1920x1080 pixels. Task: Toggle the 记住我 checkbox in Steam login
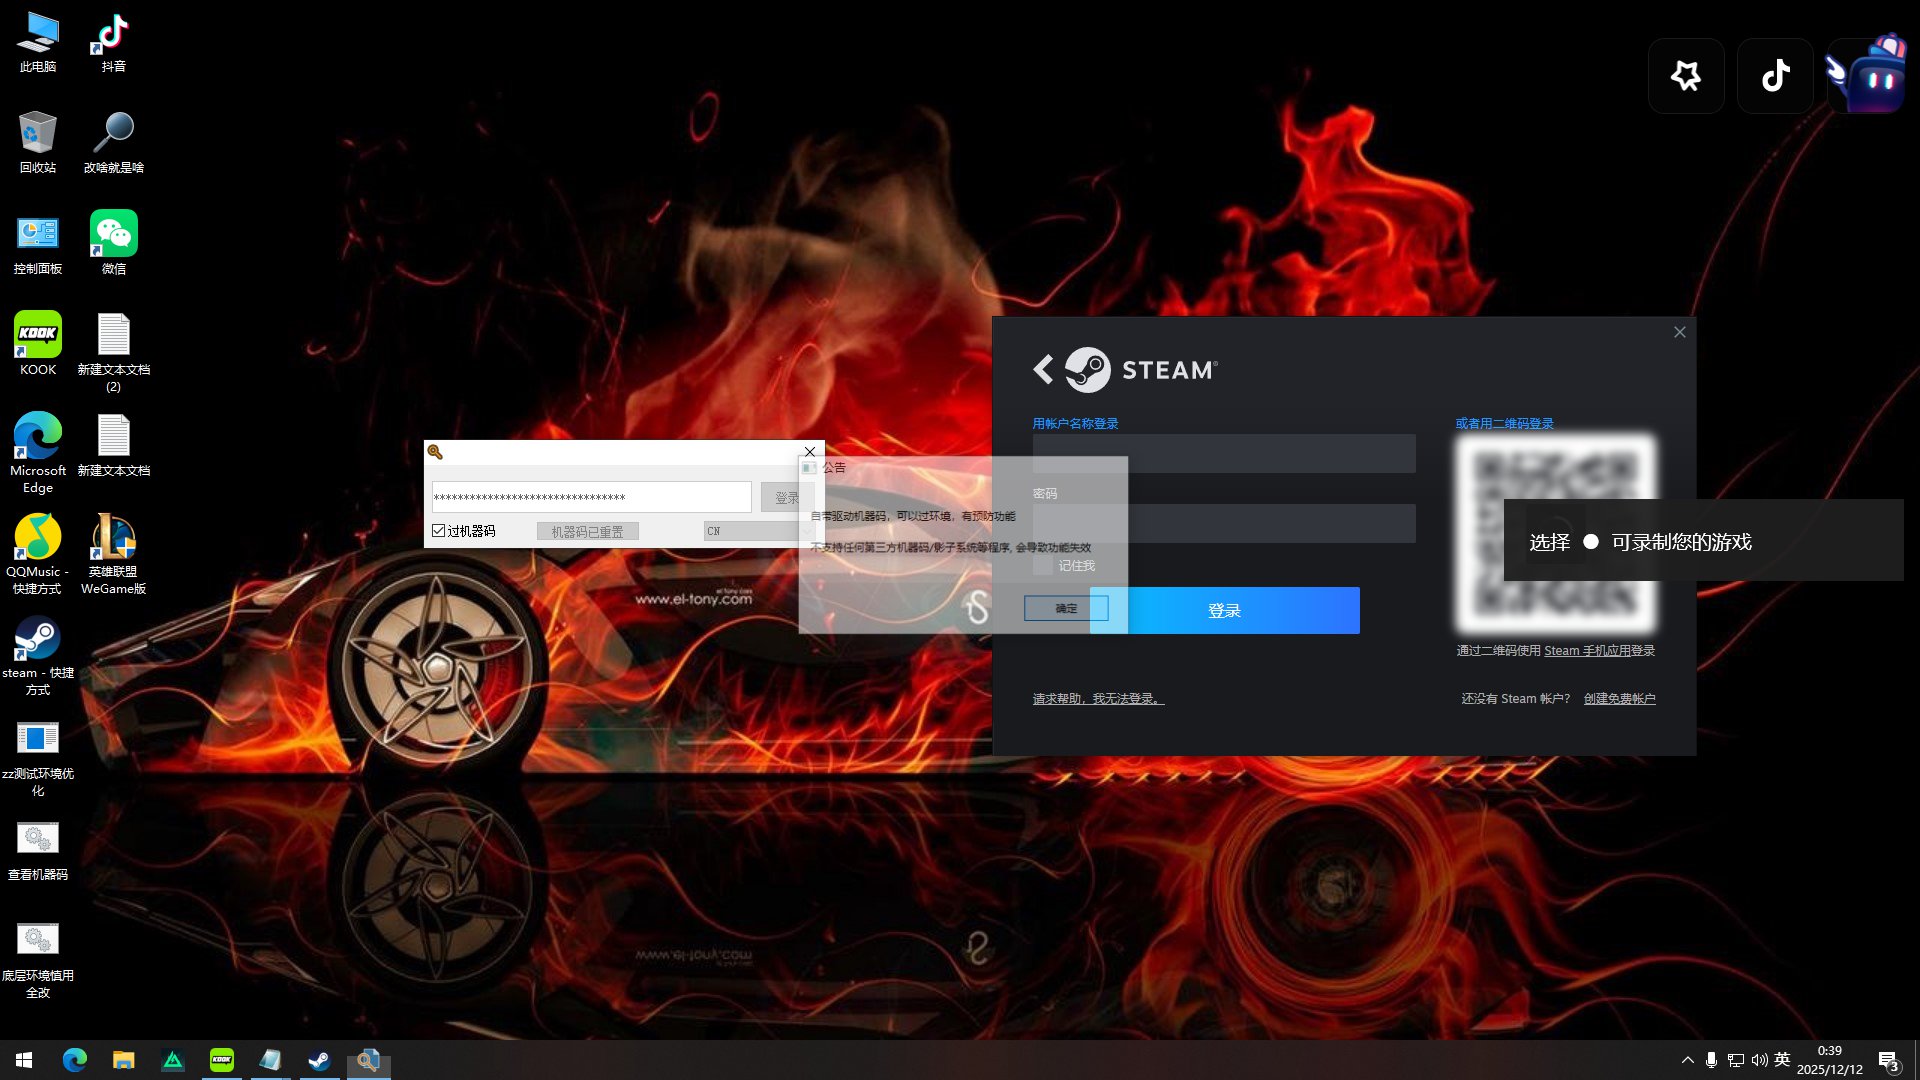[x=1043, y=566]
